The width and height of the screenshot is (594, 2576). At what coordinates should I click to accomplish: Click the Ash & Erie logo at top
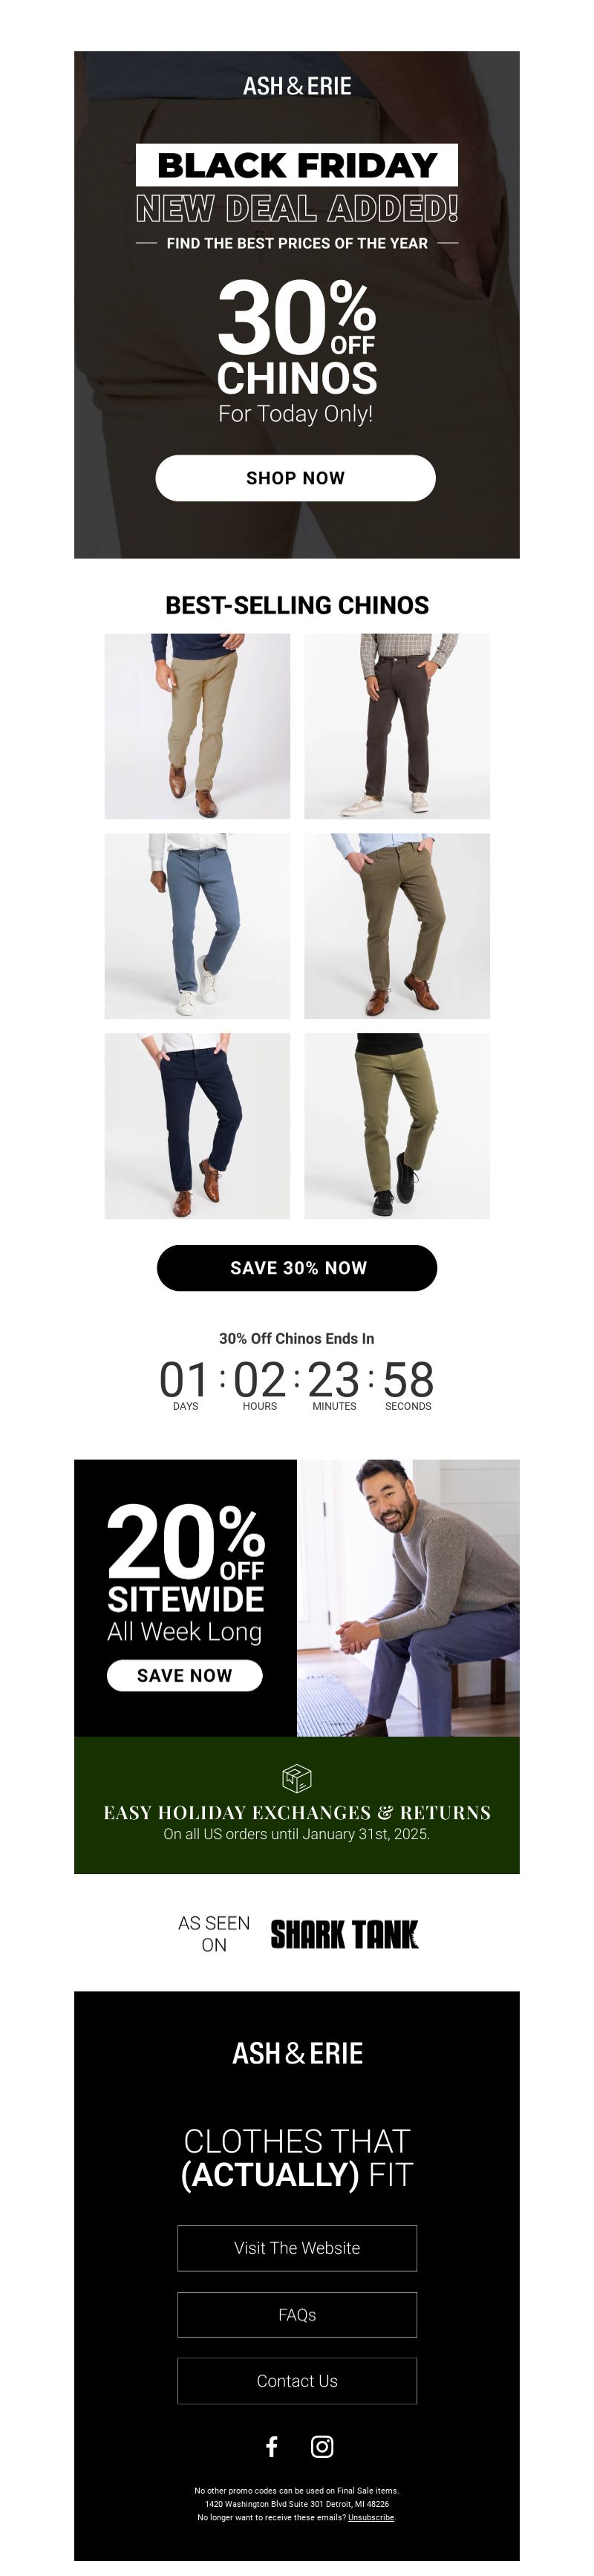point(297,86)
